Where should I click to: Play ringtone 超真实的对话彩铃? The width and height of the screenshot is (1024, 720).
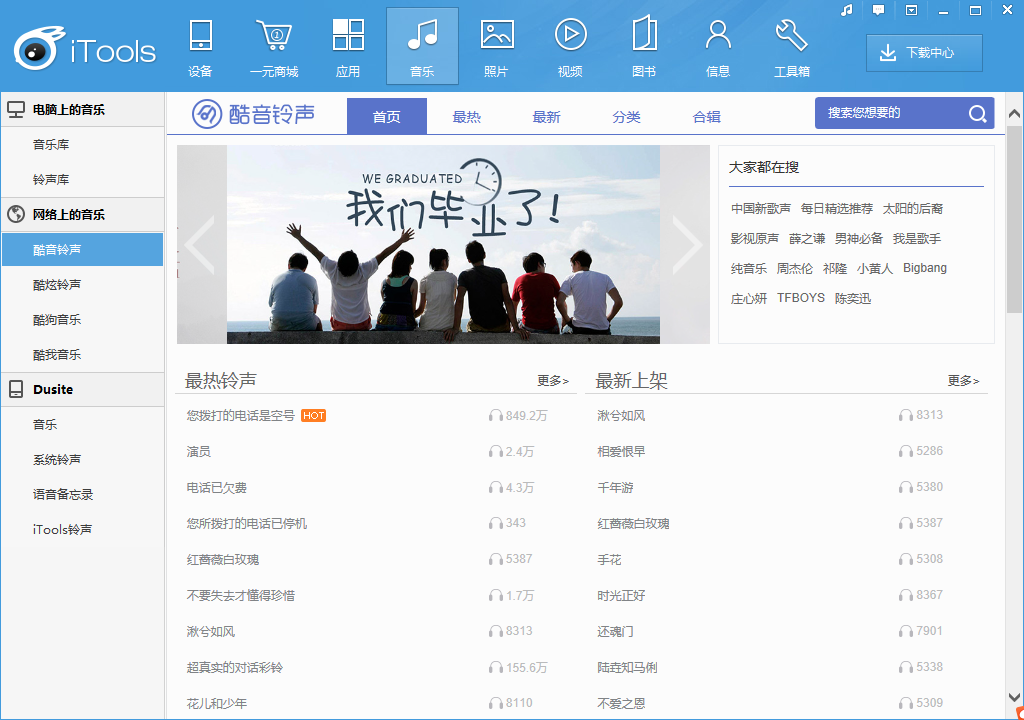click(x=235, y=667)
